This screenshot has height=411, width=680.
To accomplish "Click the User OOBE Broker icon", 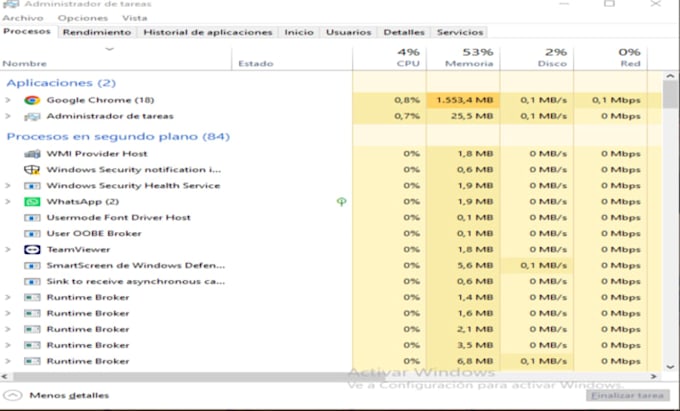I will 32,234.
